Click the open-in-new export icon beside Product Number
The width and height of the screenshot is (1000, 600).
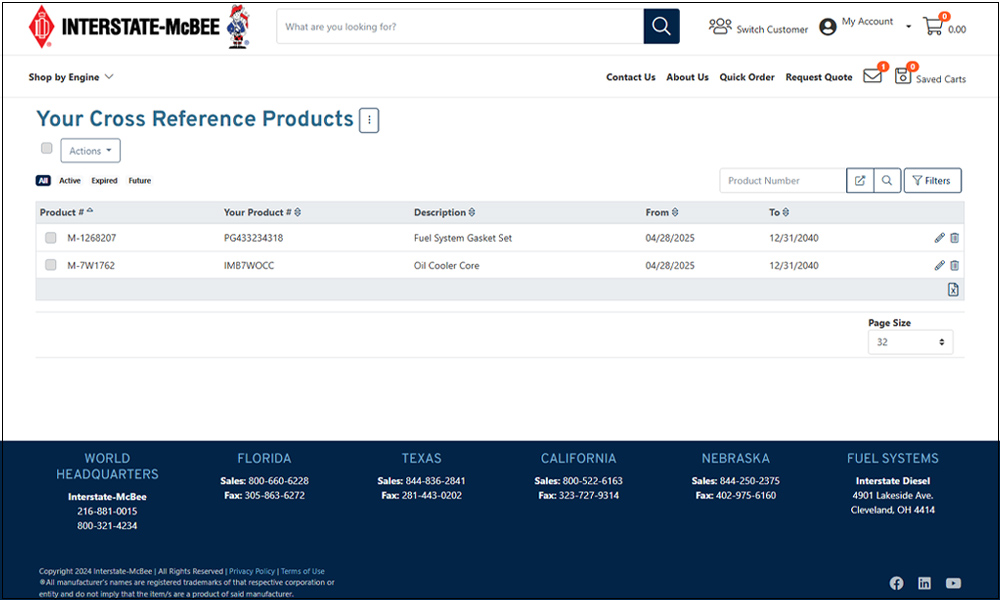(860, 180)
